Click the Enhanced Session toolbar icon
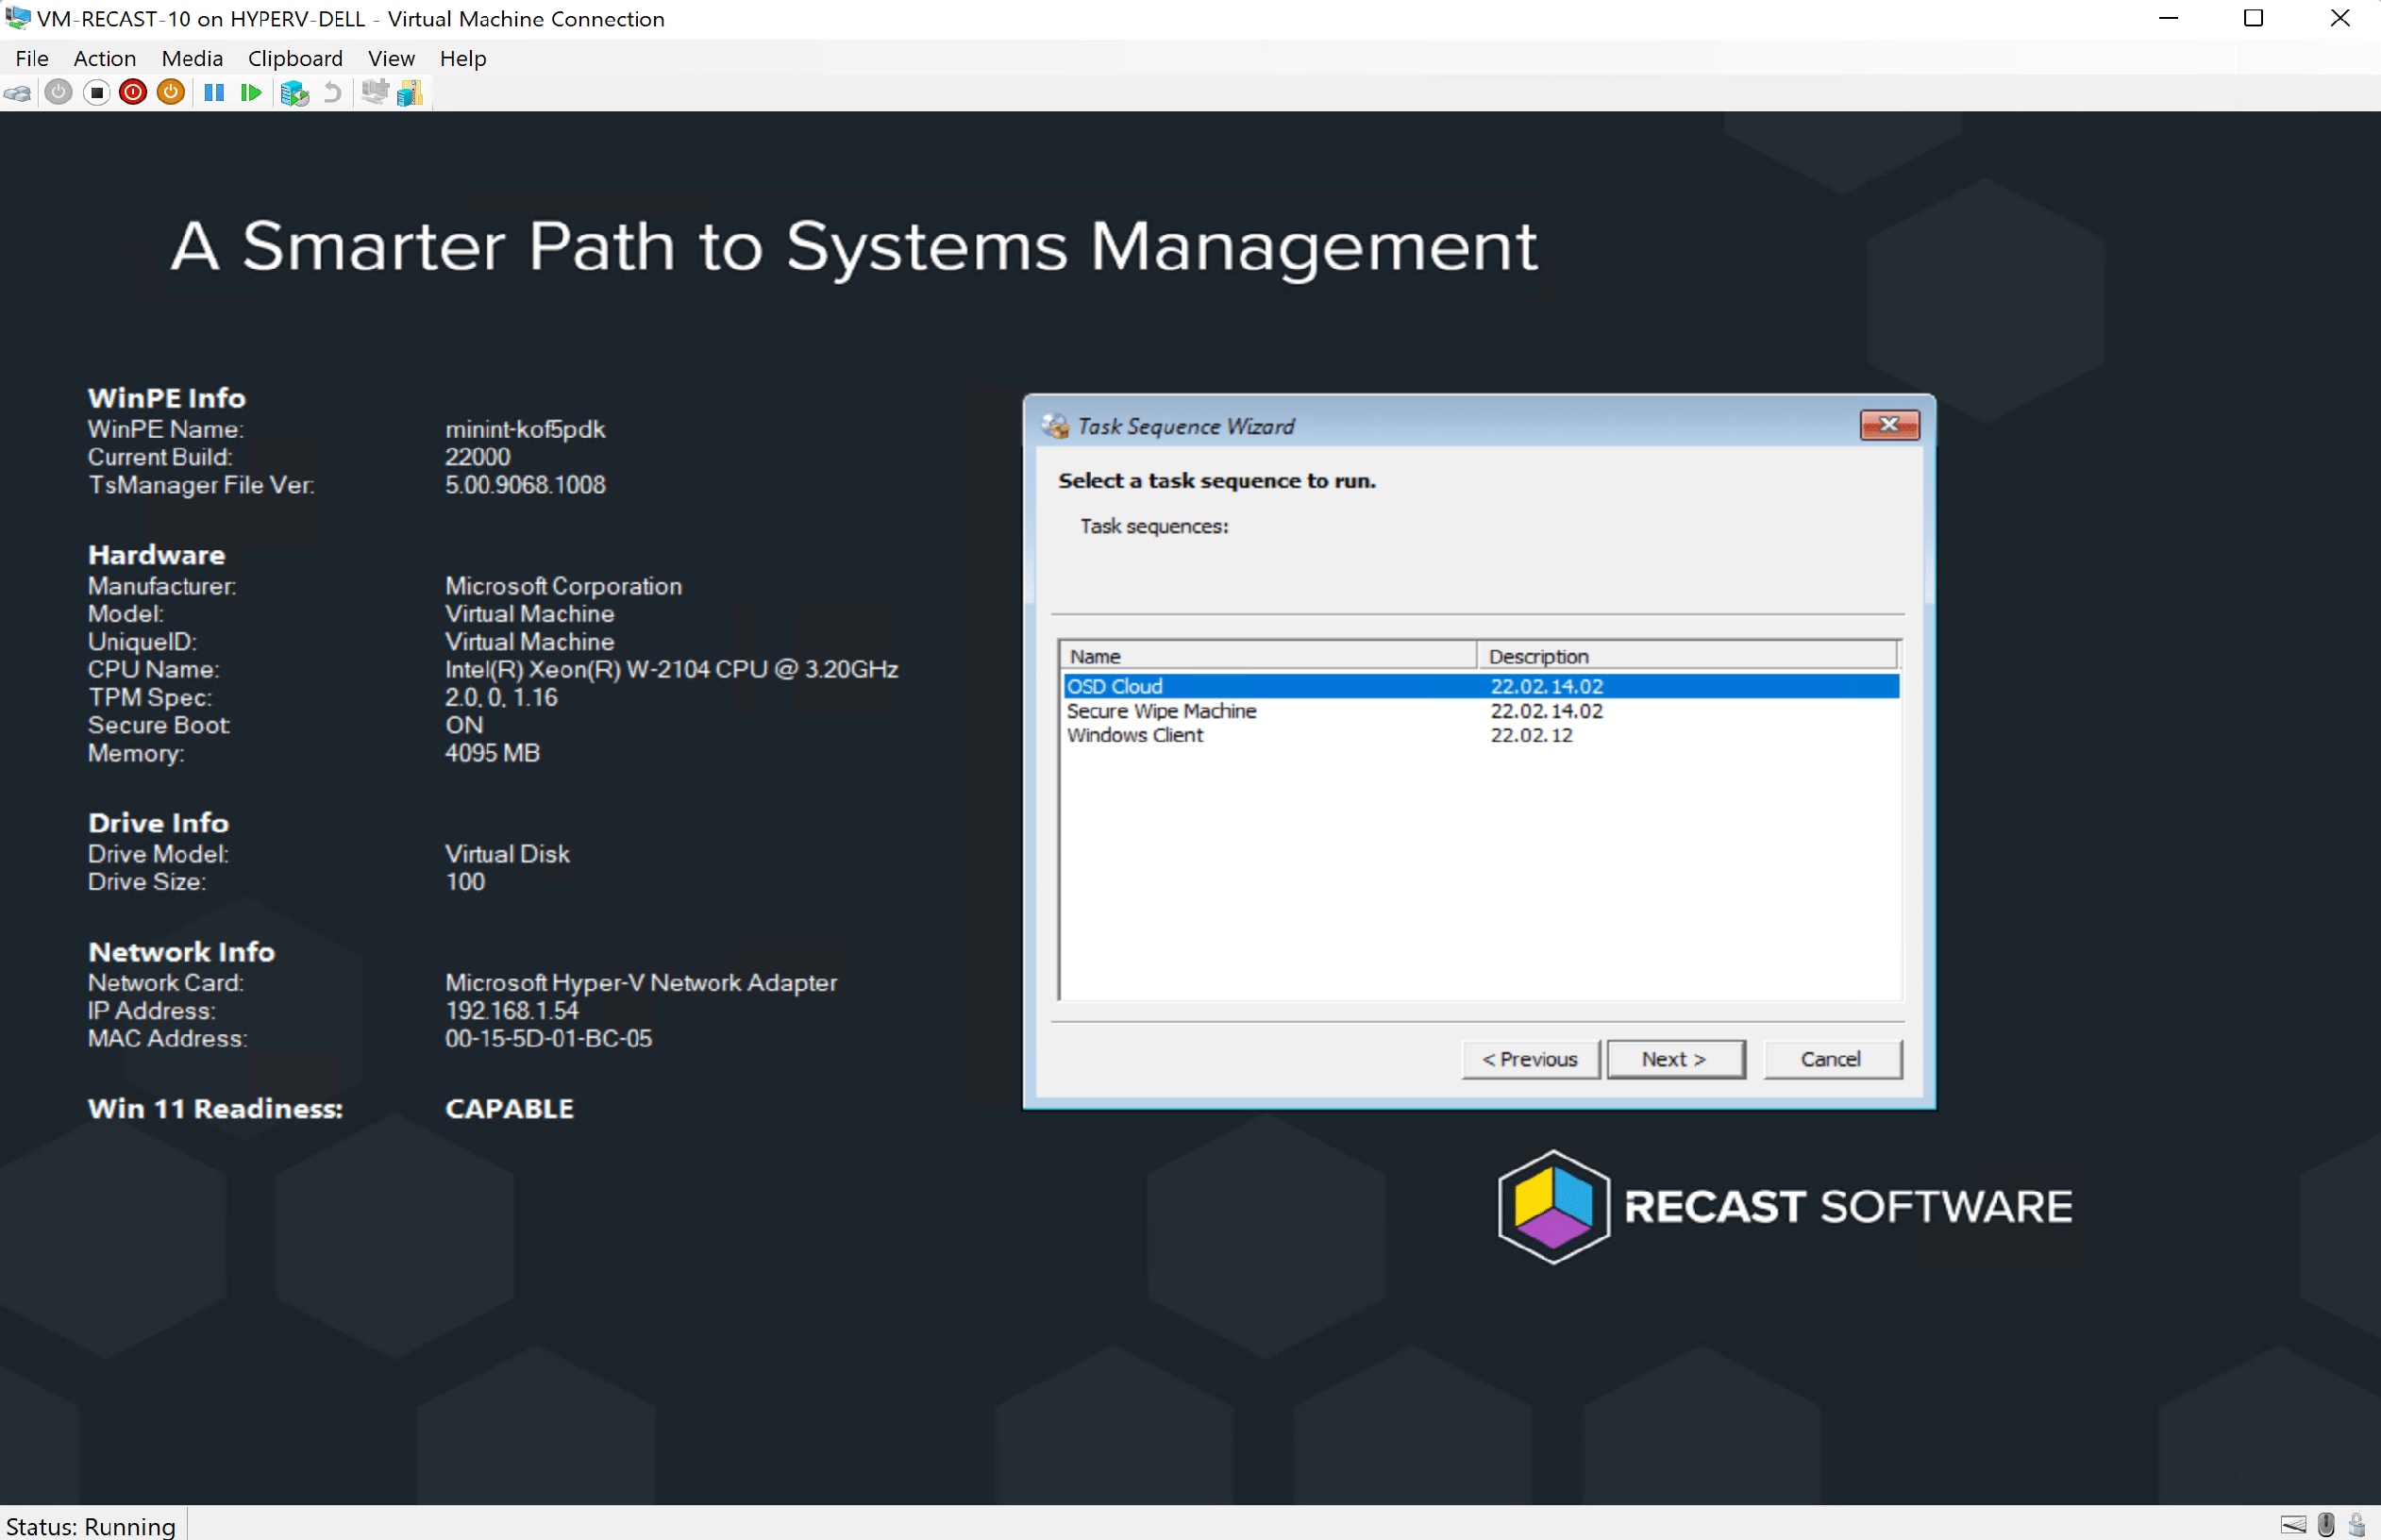This screenshot has width=2381, height=1540. (374, 93)
